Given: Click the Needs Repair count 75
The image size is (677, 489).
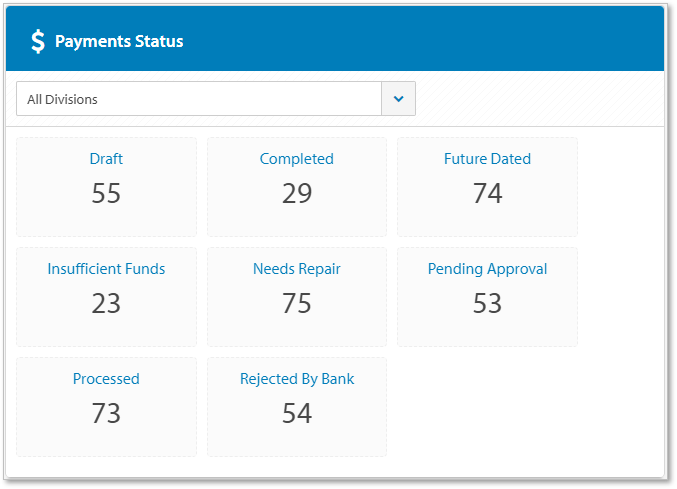Looking at the screenshot, I should point(297,303).
